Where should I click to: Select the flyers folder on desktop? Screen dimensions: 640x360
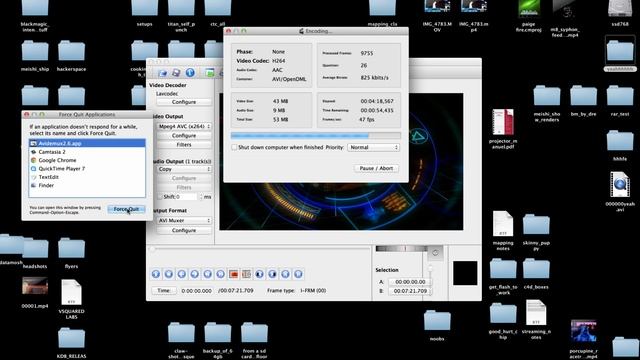pyautogui.click(x=71, y=248)
